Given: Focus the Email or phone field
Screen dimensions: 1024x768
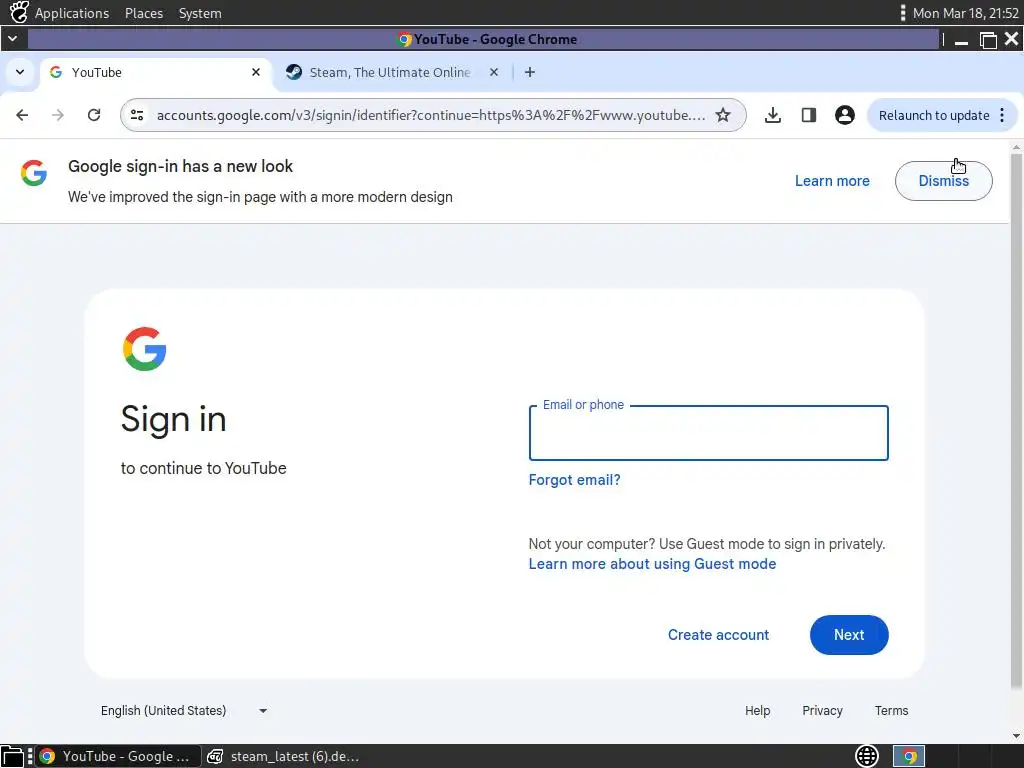Looking at the screenshot, I should [x=709, y=433].
